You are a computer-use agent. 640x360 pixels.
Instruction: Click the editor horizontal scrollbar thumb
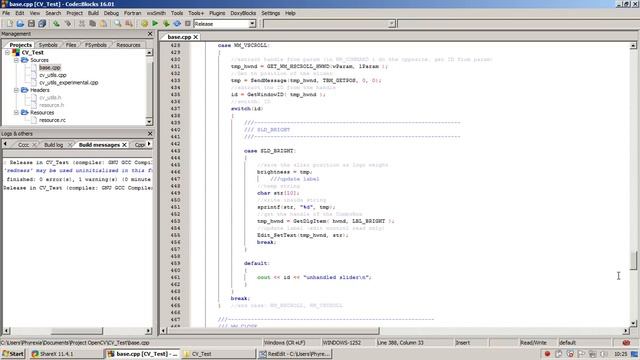(273, 331)
